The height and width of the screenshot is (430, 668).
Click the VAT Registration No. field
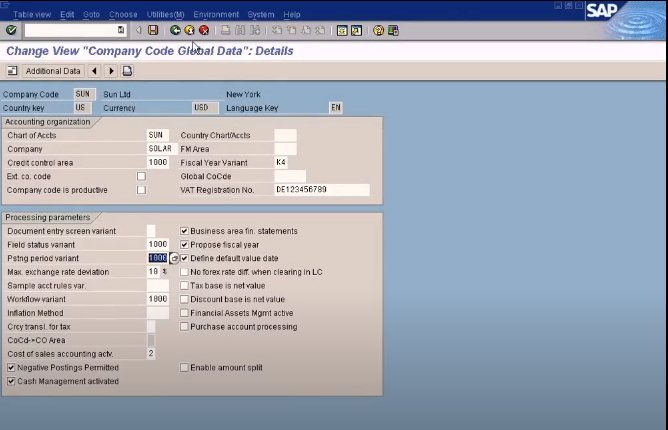tap(322, 190)
